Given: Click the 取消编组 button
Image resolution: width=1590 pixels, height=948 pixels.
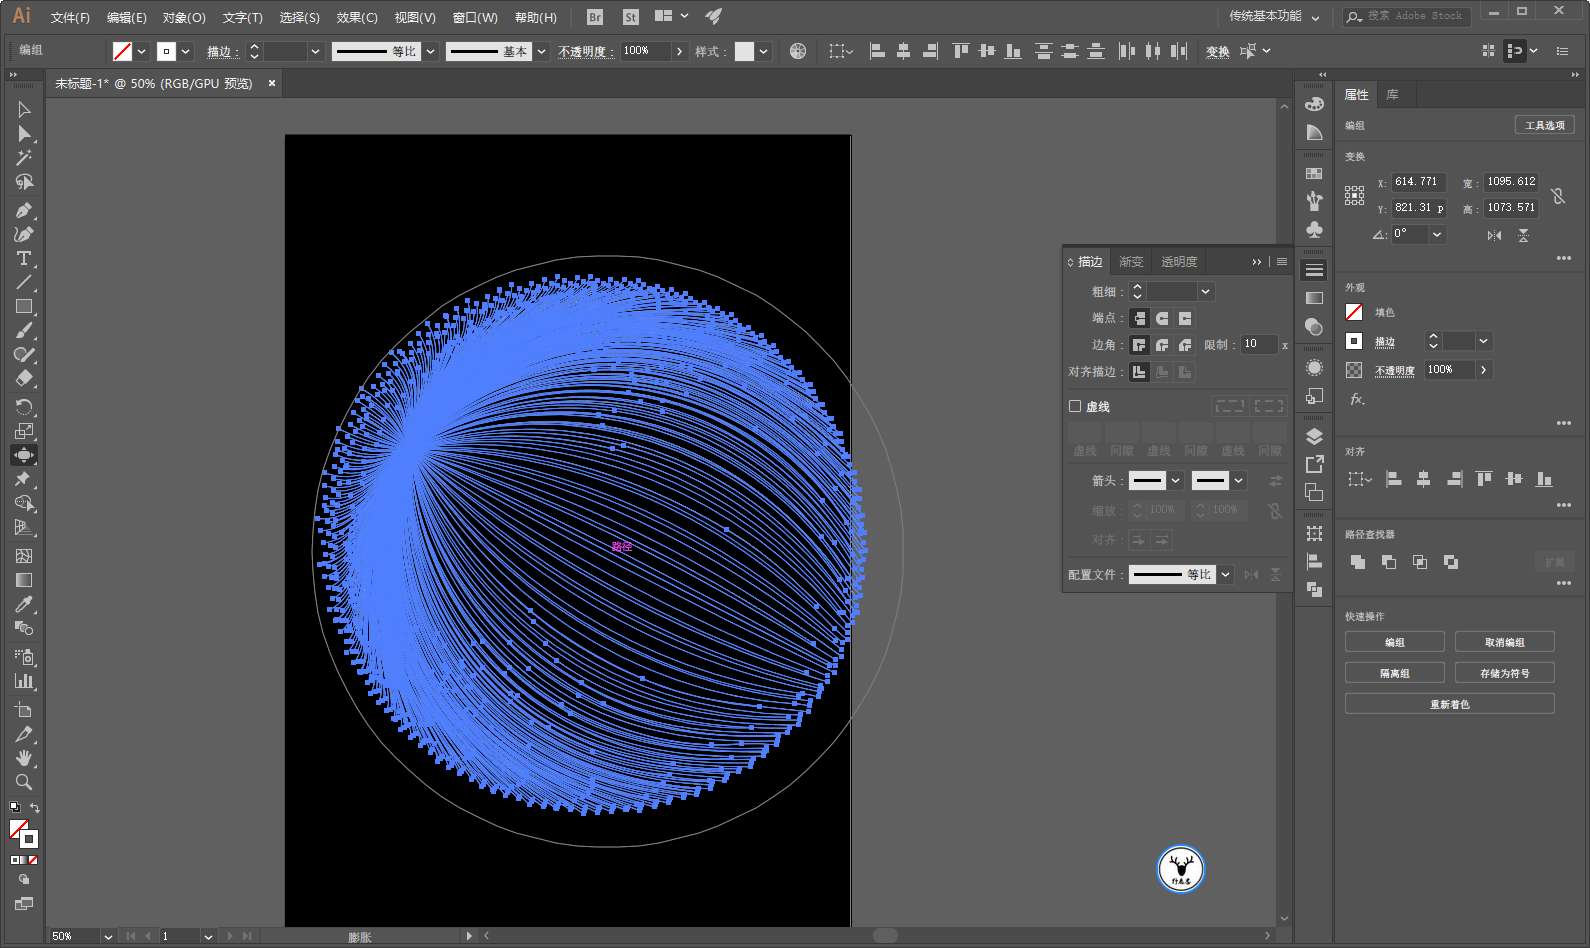Looking at the screenshot, I should [1505, 642].
